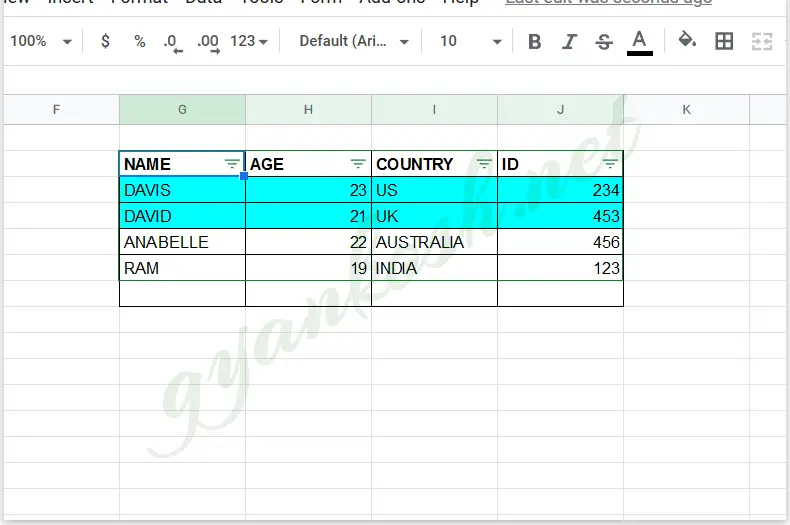
Task: Select age cell with value 21
Action: 308,216
